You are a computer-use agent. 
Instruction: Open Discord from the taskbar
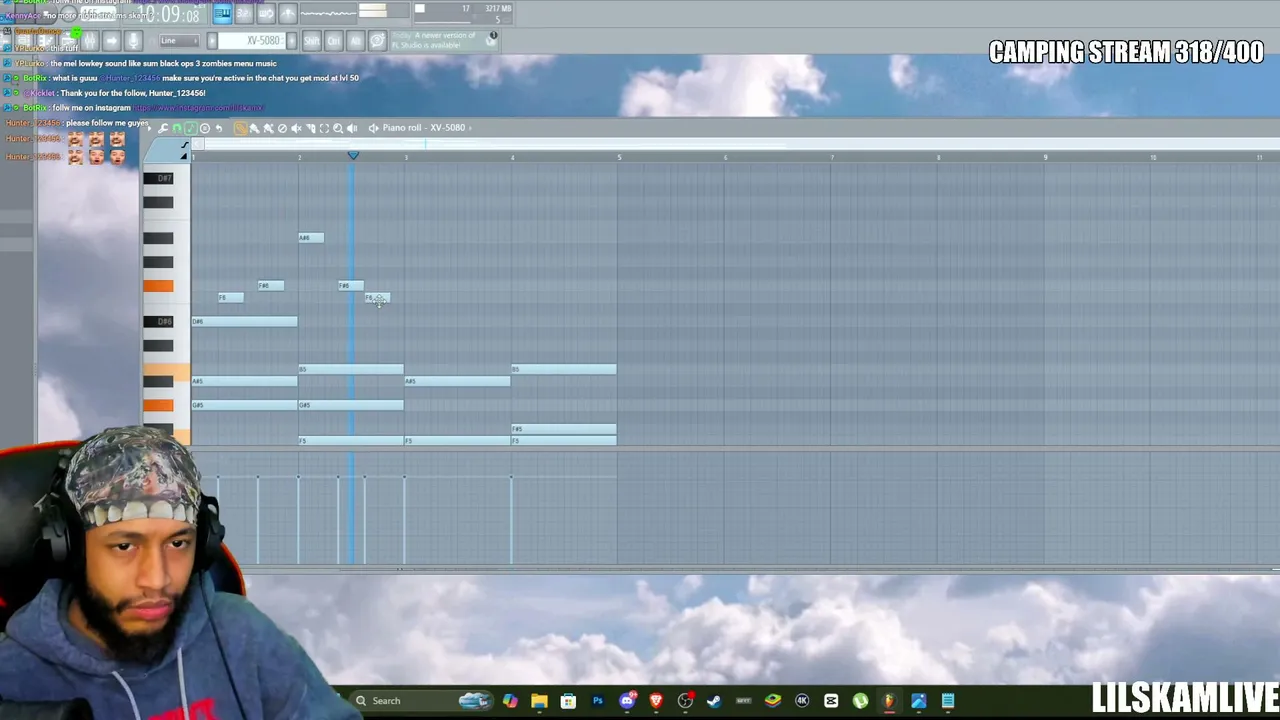[x=627, y=701]
